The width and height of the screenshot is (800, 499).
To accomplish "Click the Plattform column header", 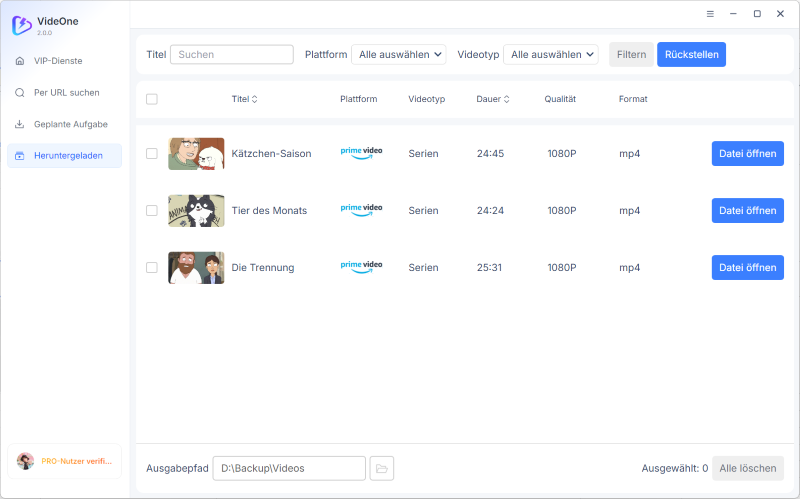I will click(359, 99).
